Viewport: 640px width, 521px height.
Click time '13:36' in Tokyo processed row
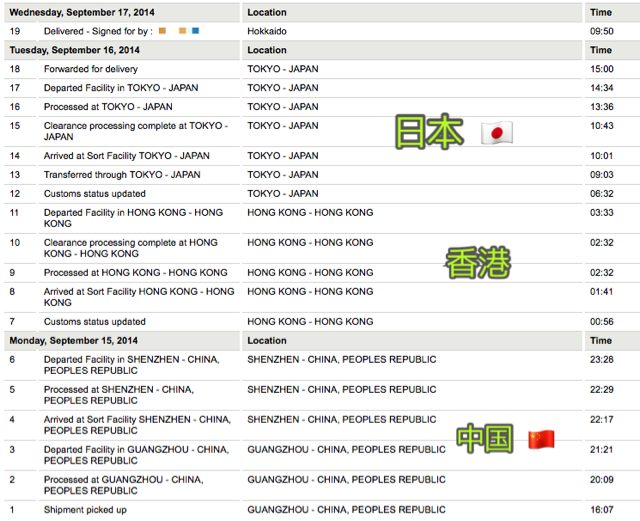coord(602,107)
